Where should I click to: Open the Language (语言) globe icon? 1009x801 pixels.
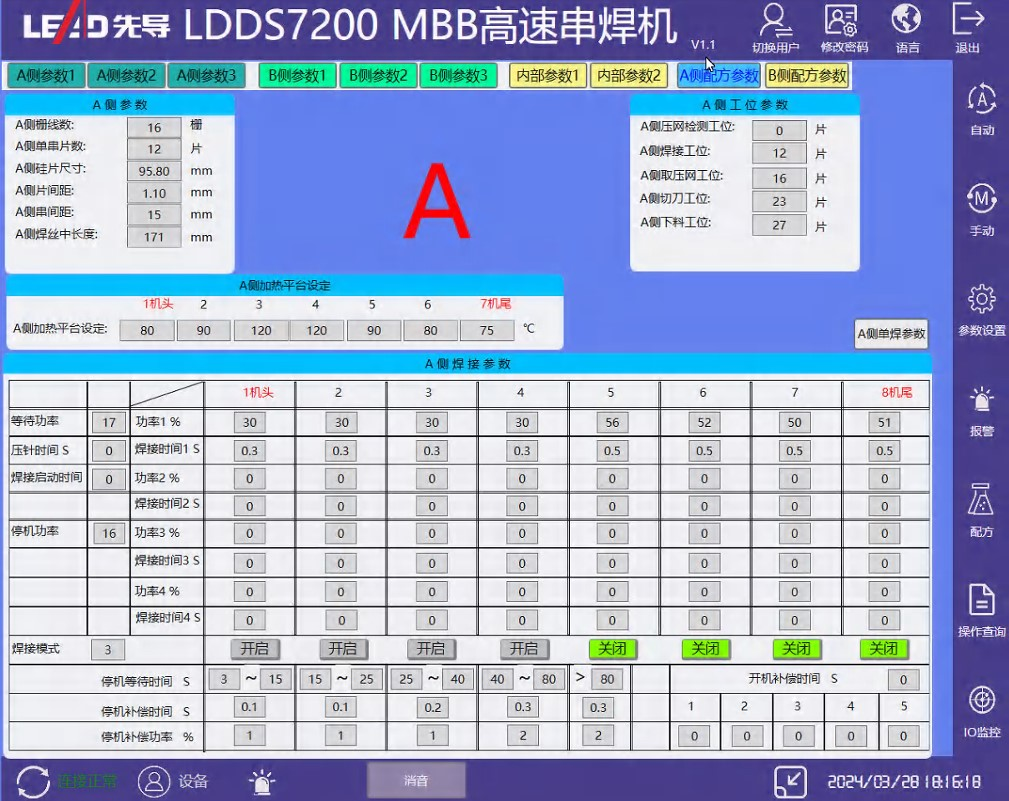906,20
